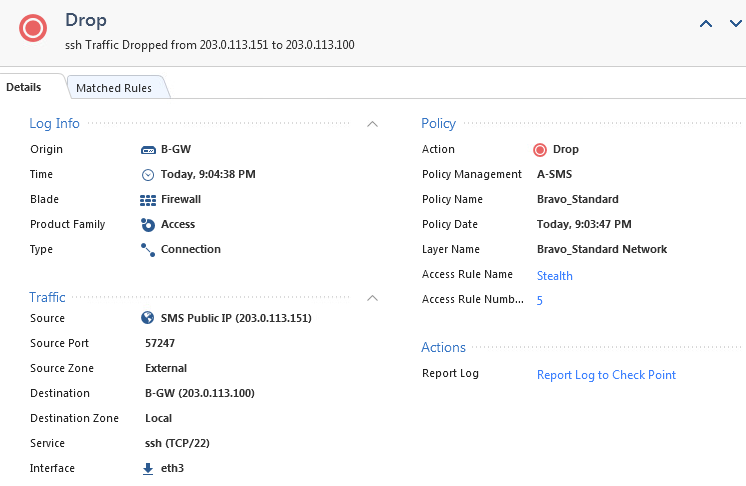Image resolution: width=746 pixels, height=486 pixels.
Task: Open the Matched Rules tab
Action: (x=114, y=88)
